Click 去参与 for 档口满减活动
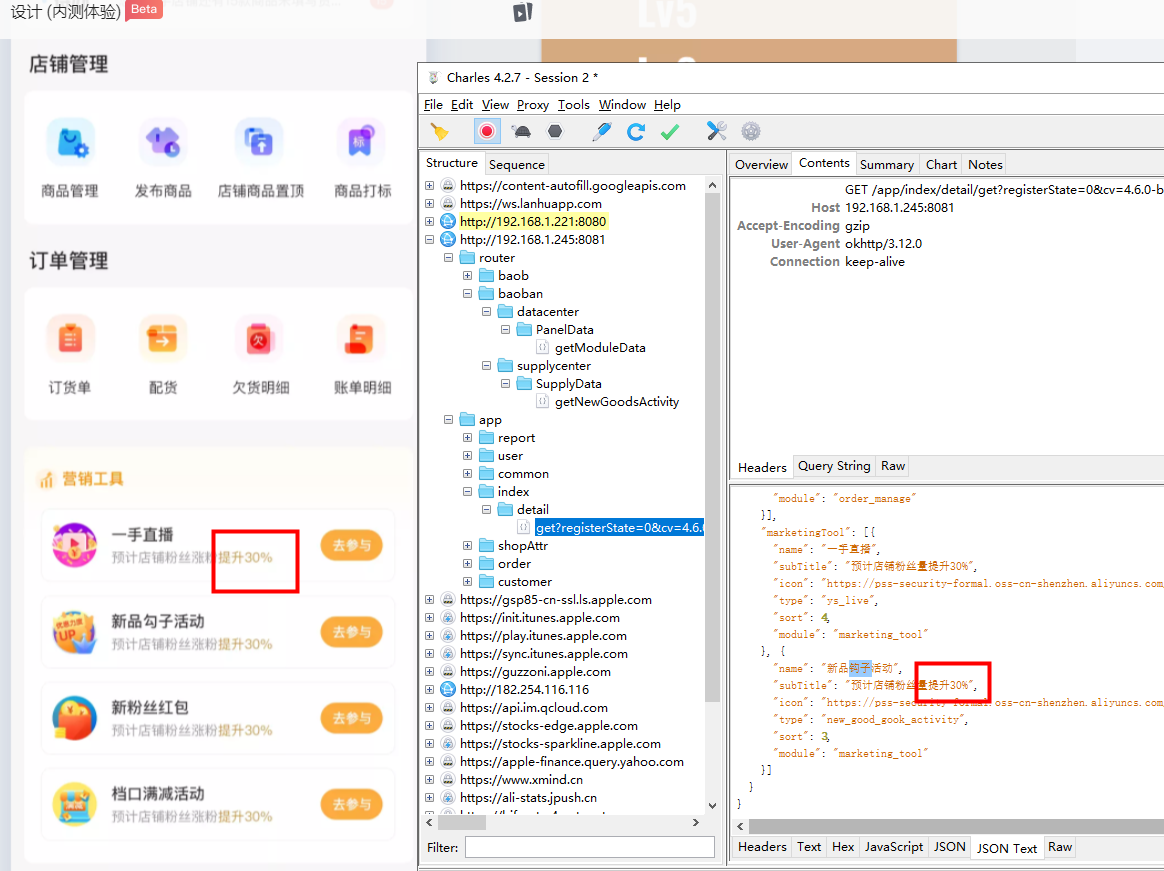Image resolution: width=1164 pixels, height=871 pixels. click(x=351, y=804)
